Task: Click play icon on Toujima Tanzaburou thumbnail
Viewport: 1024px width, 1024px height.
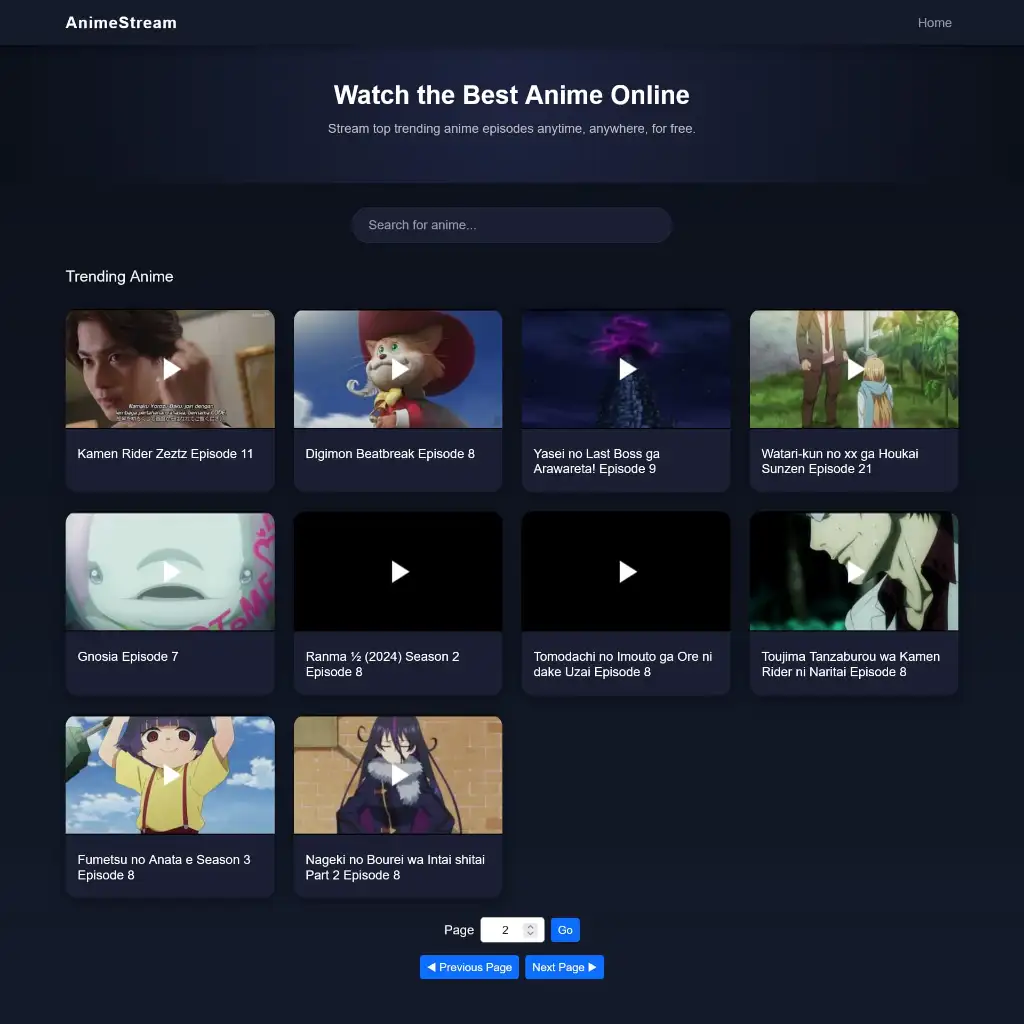Action: click(x=855, y=571)
